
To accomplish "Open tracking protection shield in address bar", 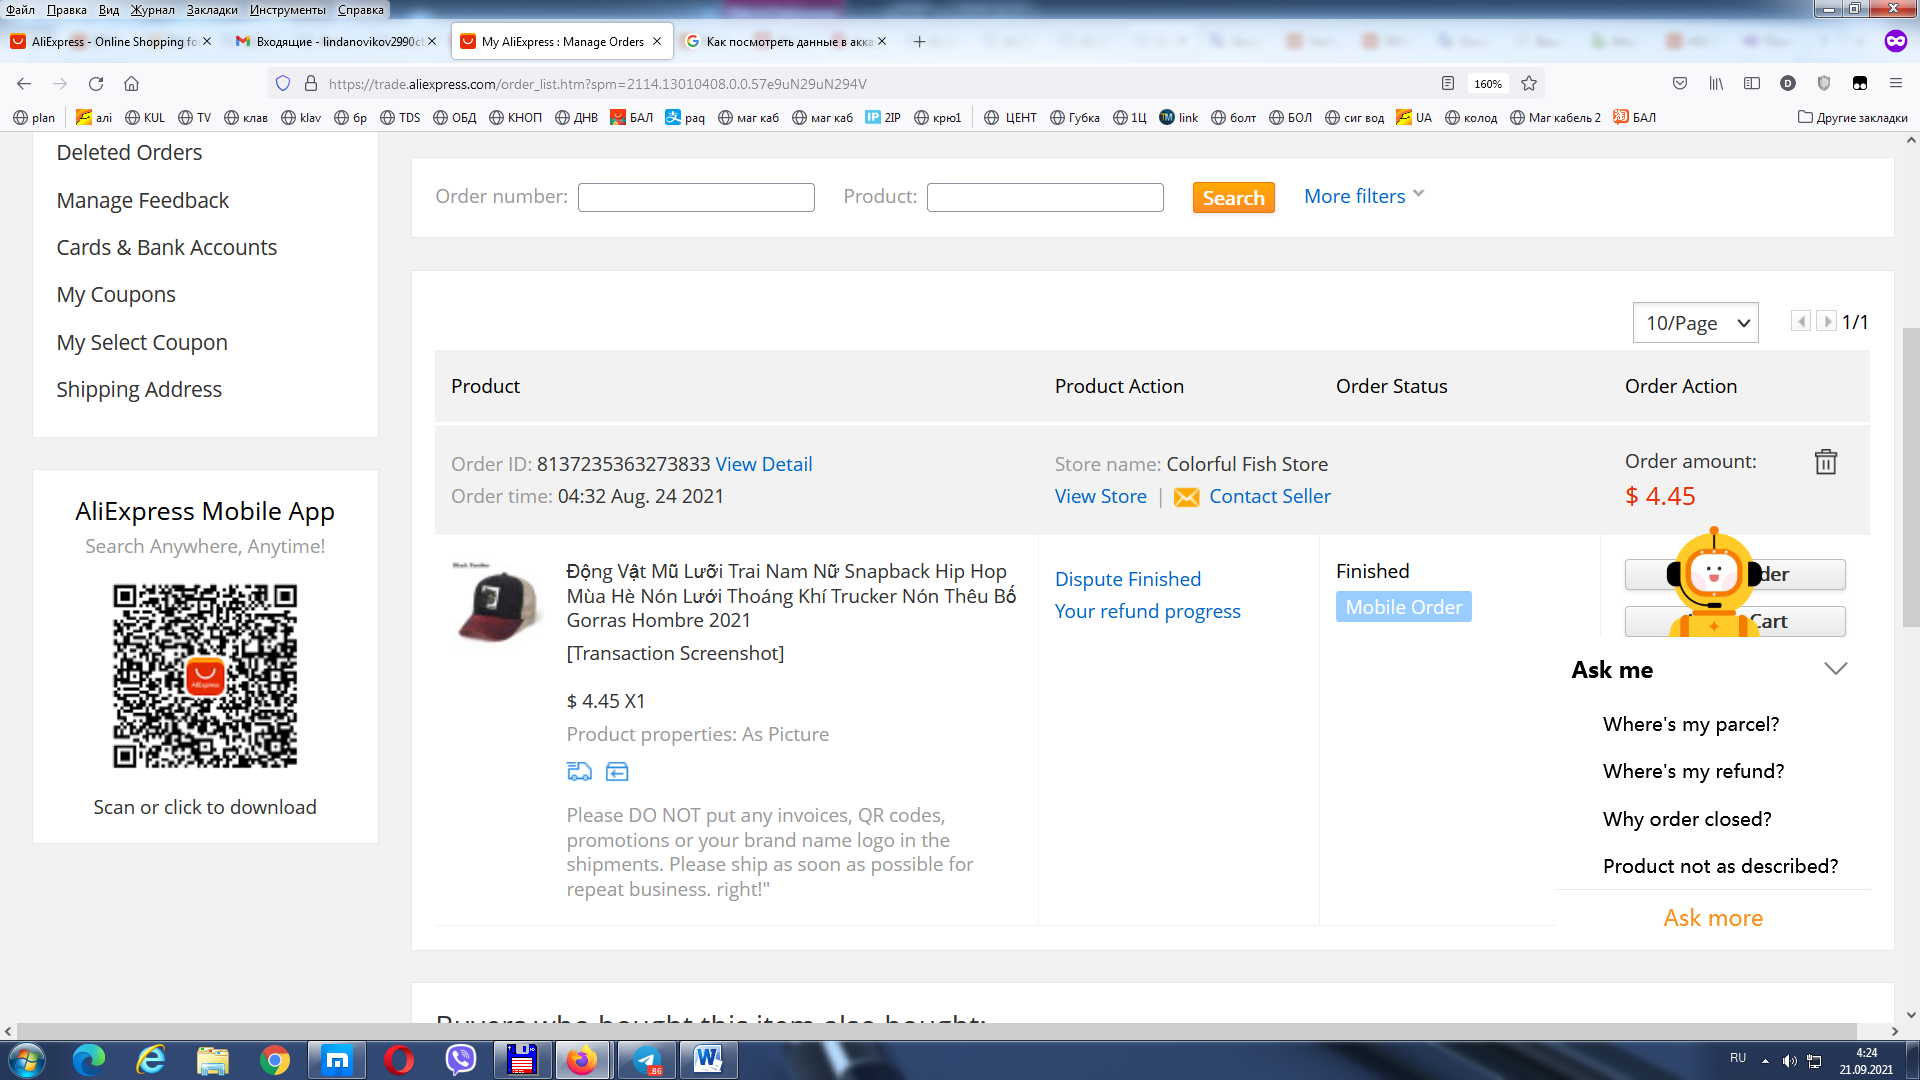I will (283, 84).
